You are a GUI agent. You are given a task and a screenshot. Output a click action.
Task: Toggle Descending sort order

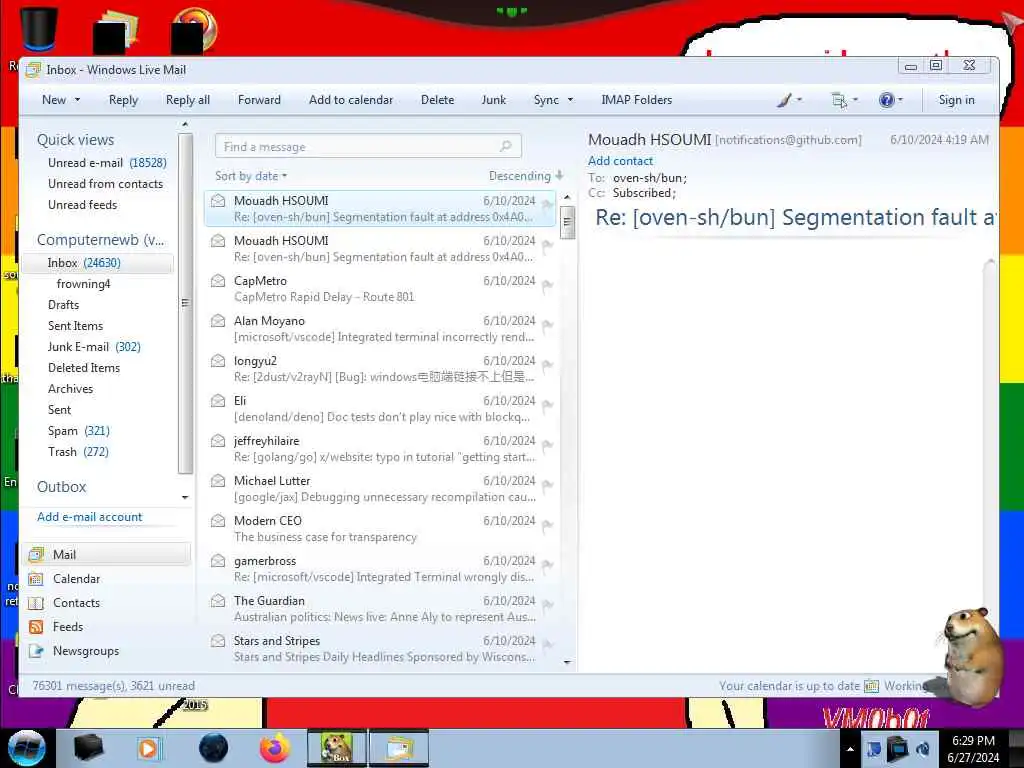526,176
